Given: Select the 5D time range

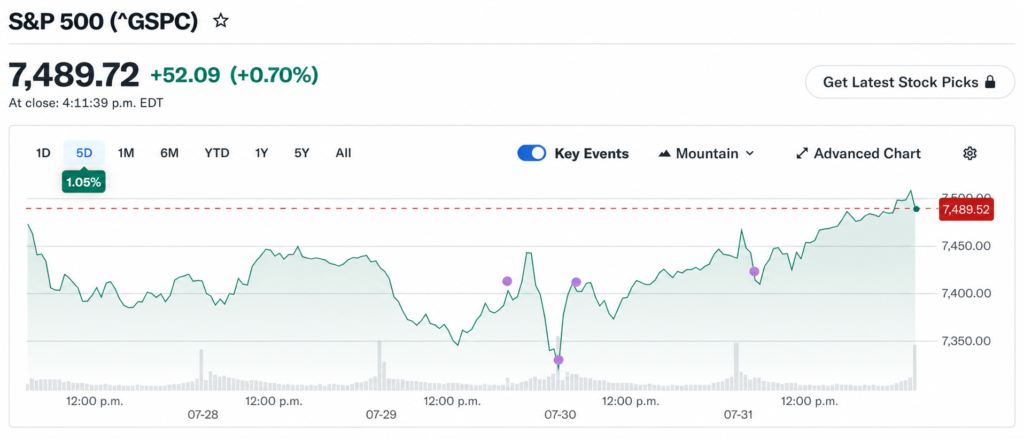Looking at the screenshot, I should pos(84,154).
